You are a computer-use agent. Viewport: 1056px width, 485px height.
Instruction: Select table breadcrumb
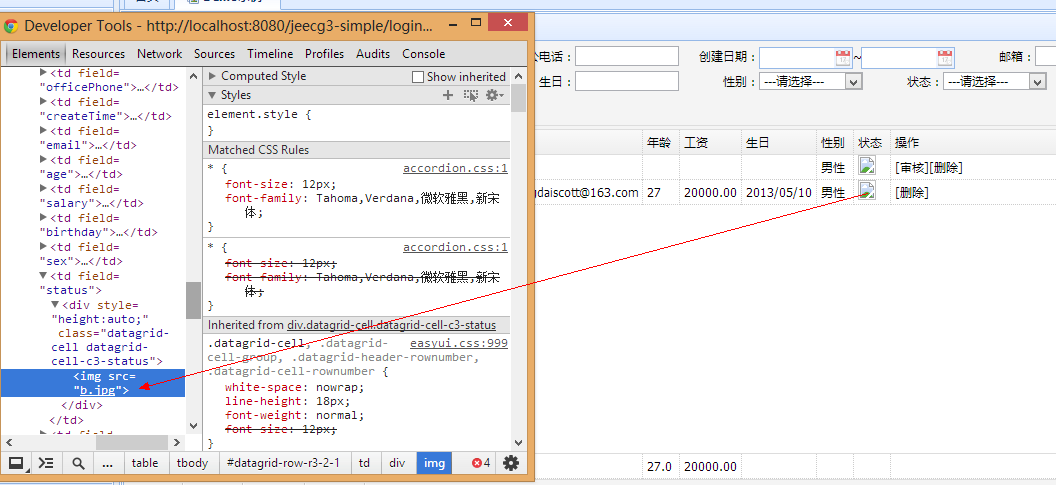point(145,463)
